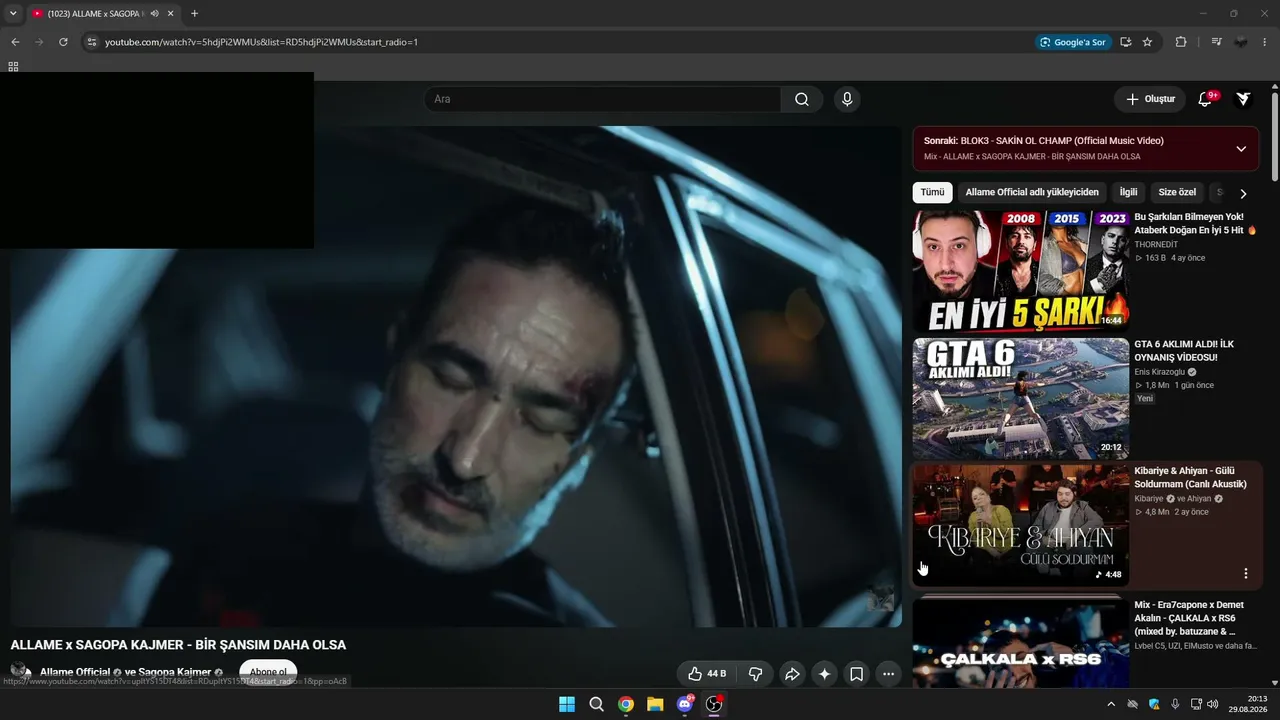Open options menu for Kibariye & Ahiyan video
The width and height of the screenshot is (1280, 720).
1246,574
